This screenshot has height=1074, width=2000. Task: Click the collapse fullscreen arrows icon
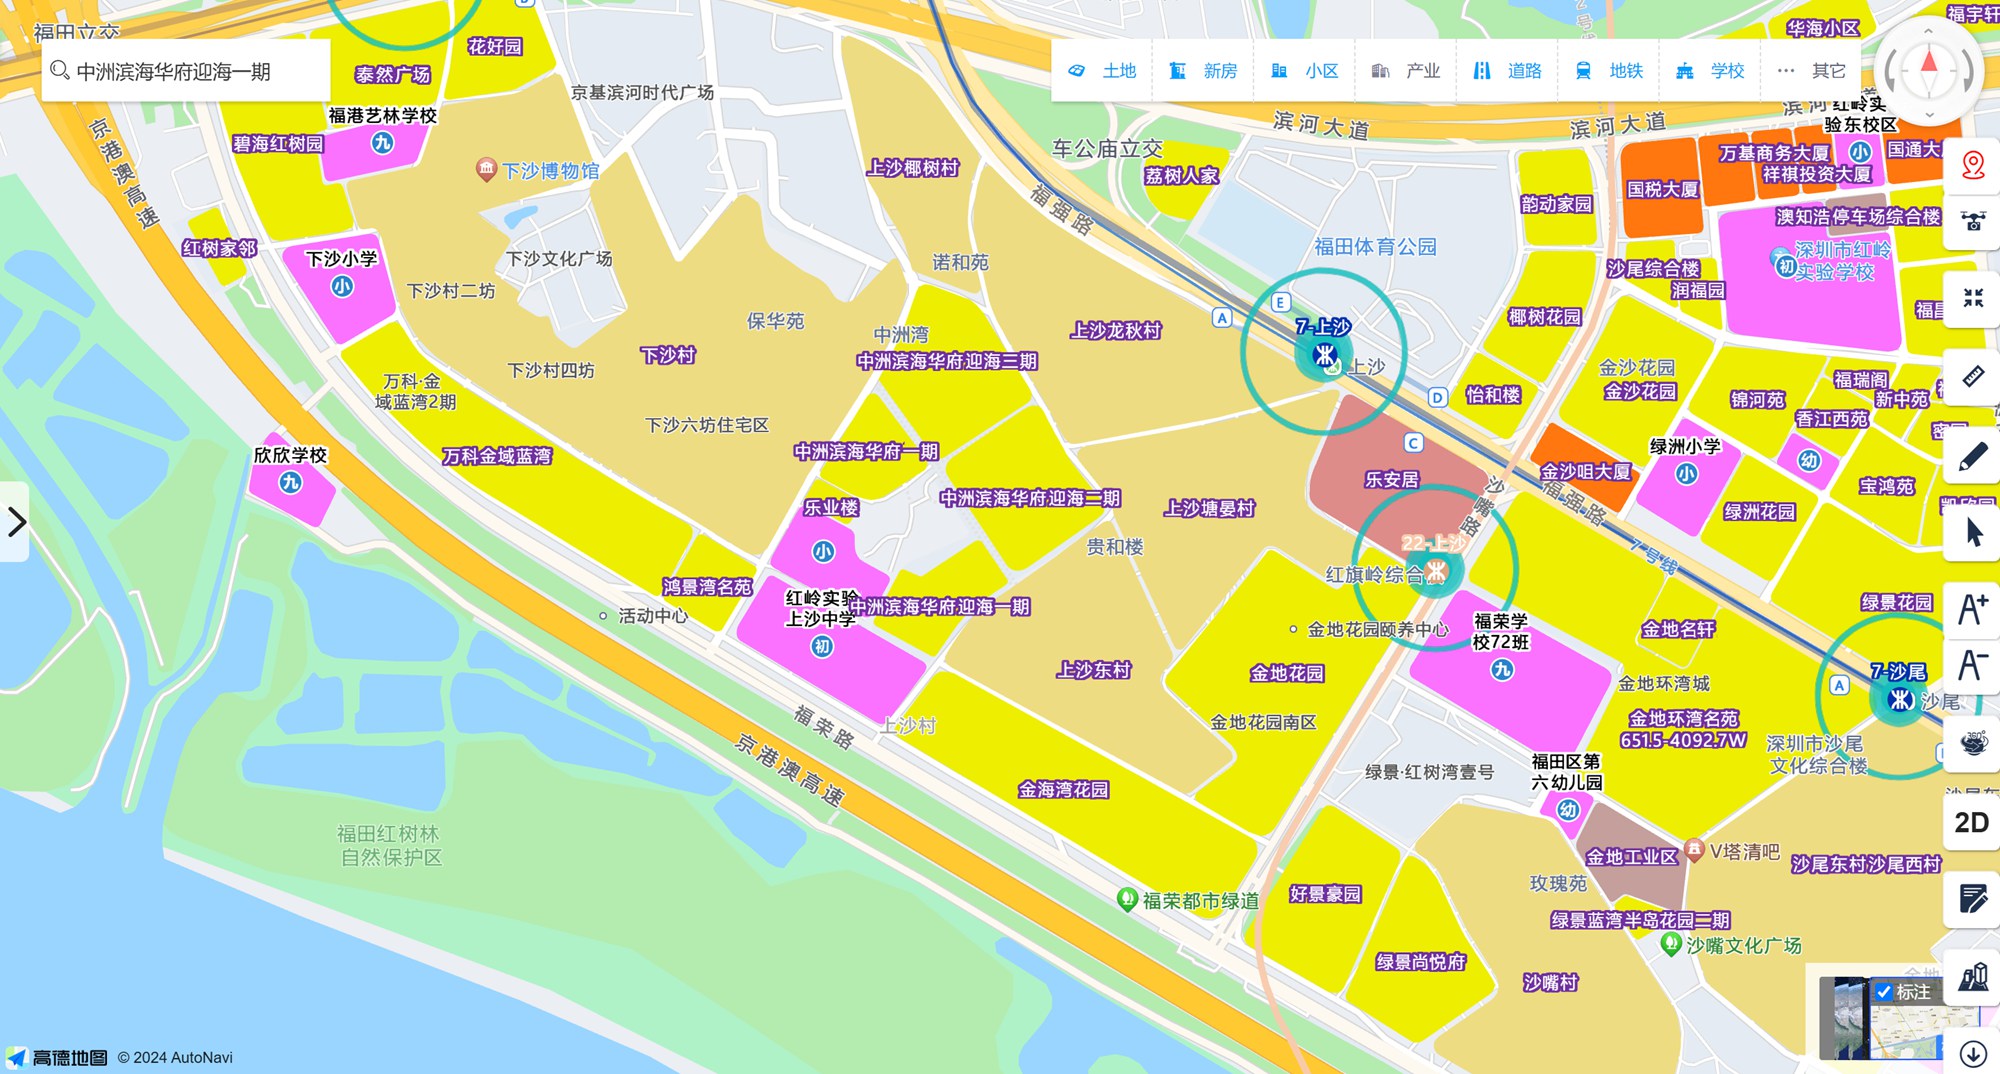[1972, 298]
